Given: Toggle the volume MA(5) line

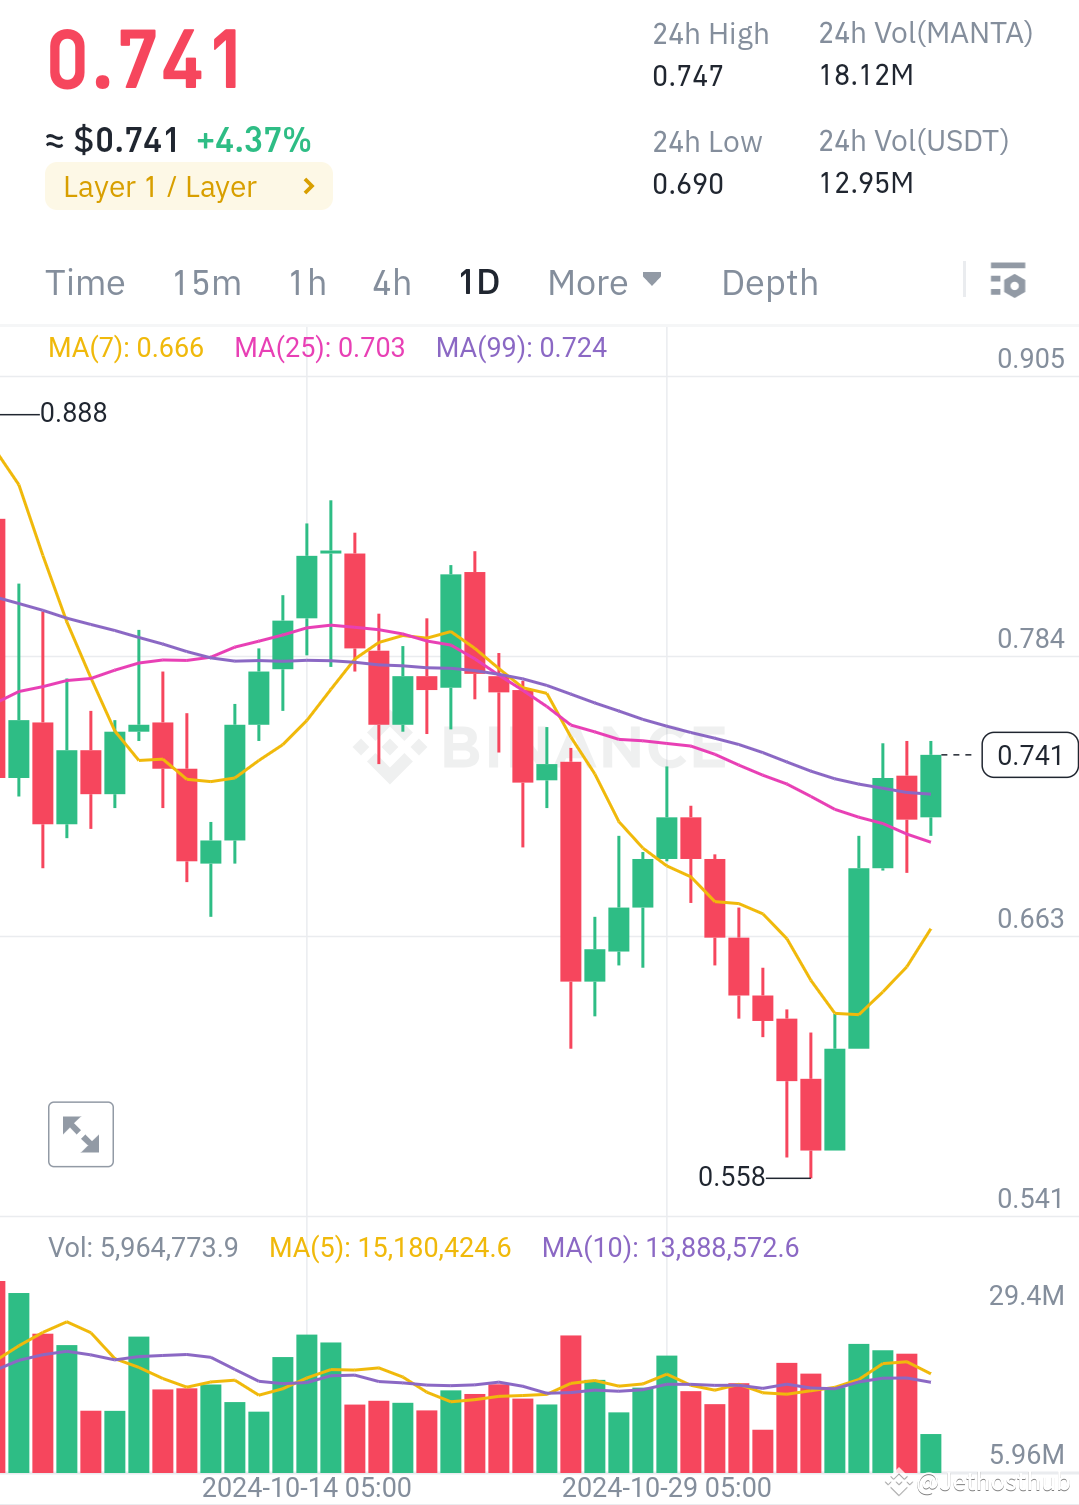Looking at the screenshot, I should [x=389, y=1247].
